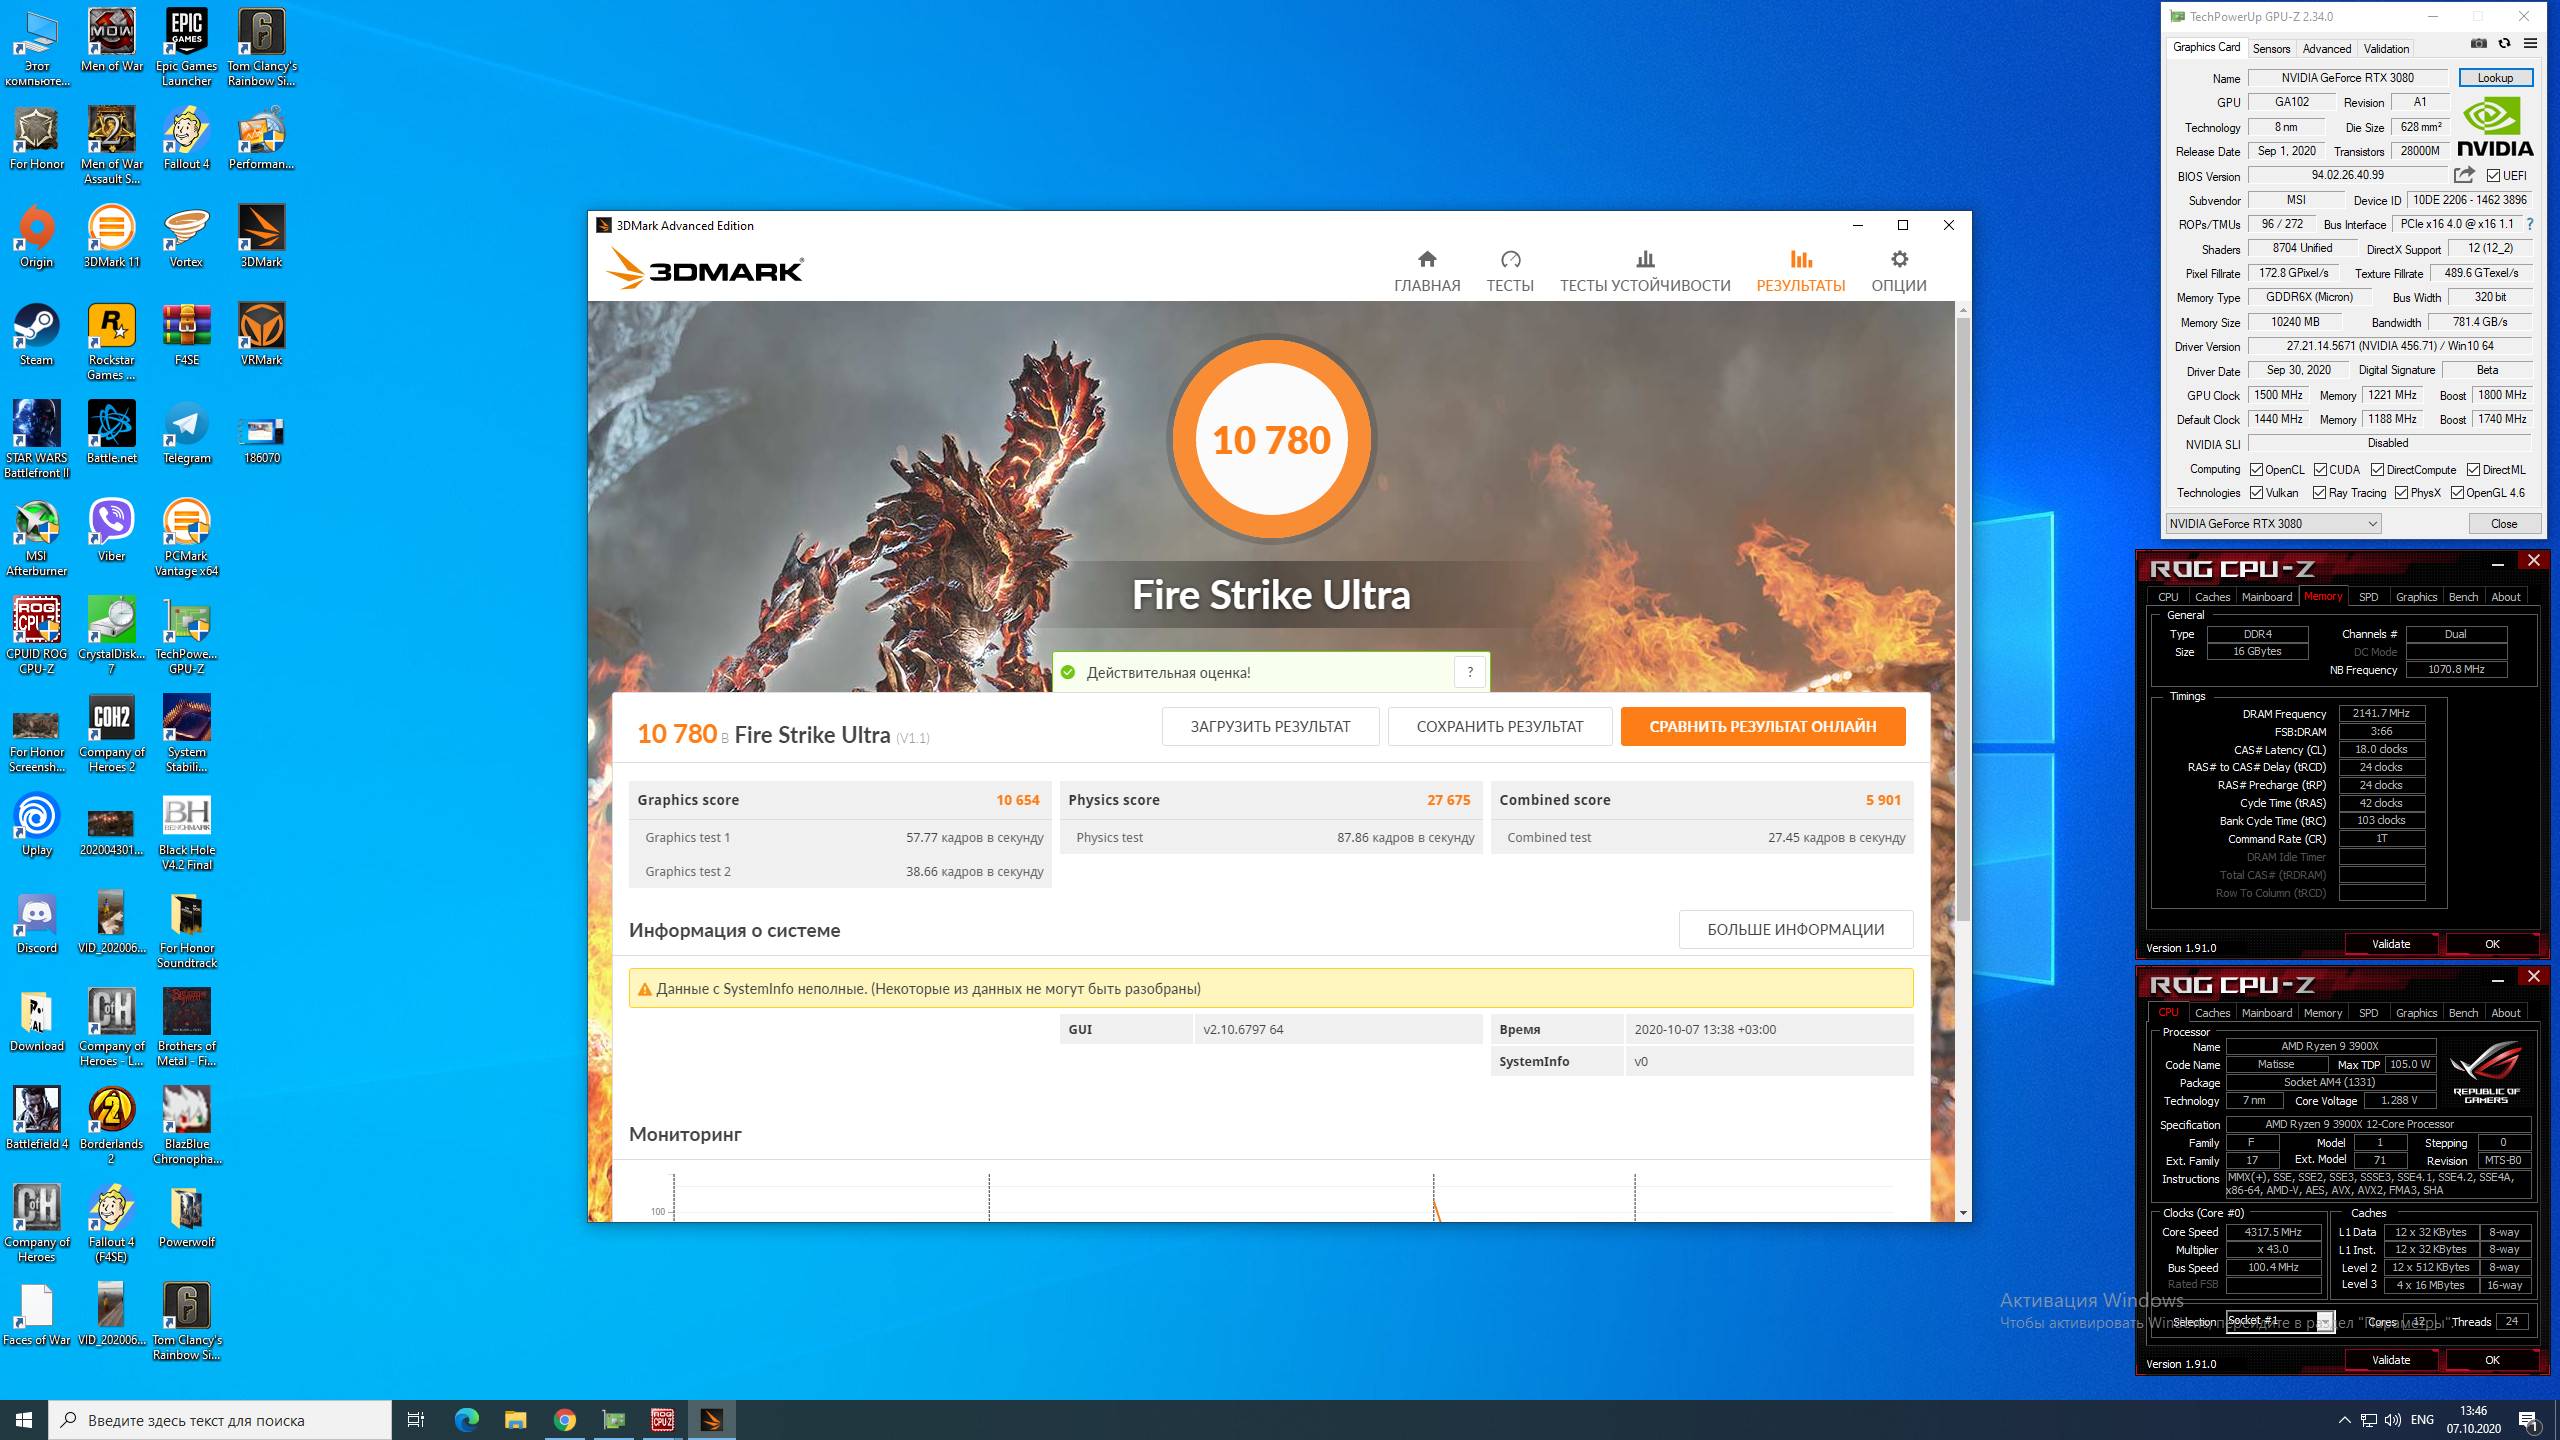Screen dimensions: 2560x1440
Task: Select the Caches tab in lower CPU-Z window
Action: [x=2212, y=1013]
